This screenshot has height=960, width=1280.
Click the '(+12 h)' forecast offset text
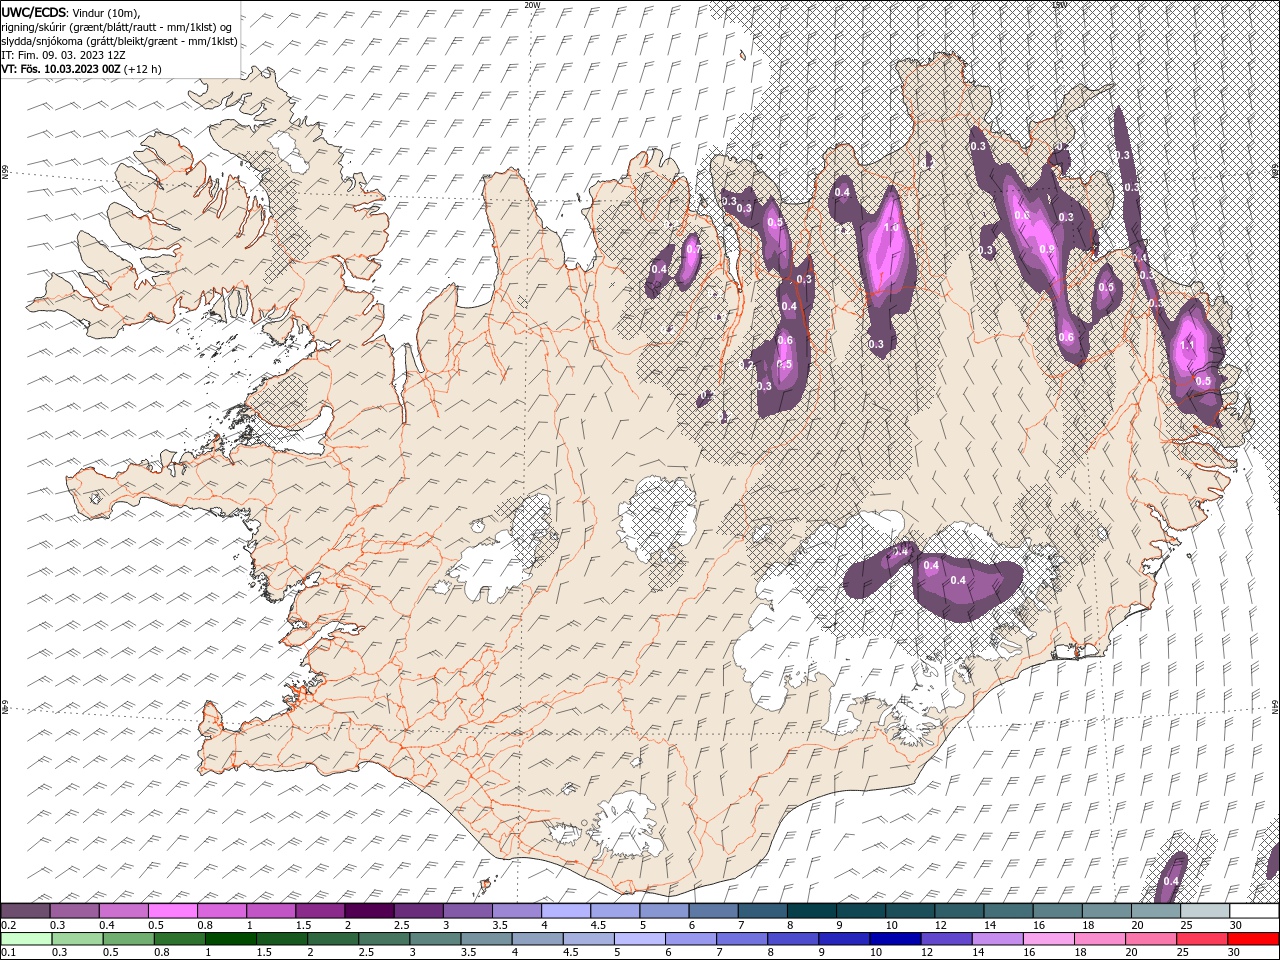[x=143, y=69]
